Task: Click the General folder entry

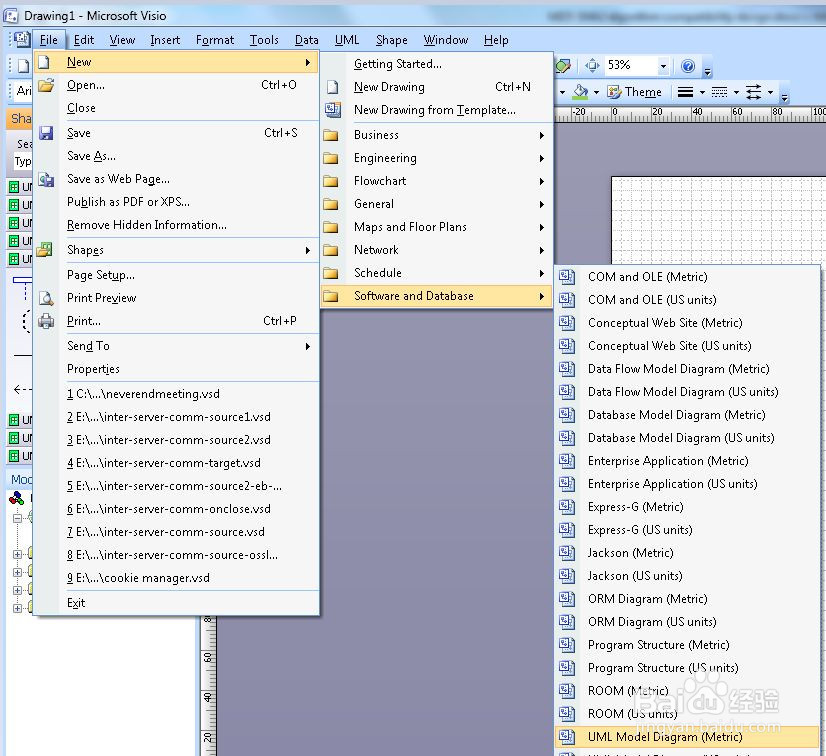Action: coord(437,204)
